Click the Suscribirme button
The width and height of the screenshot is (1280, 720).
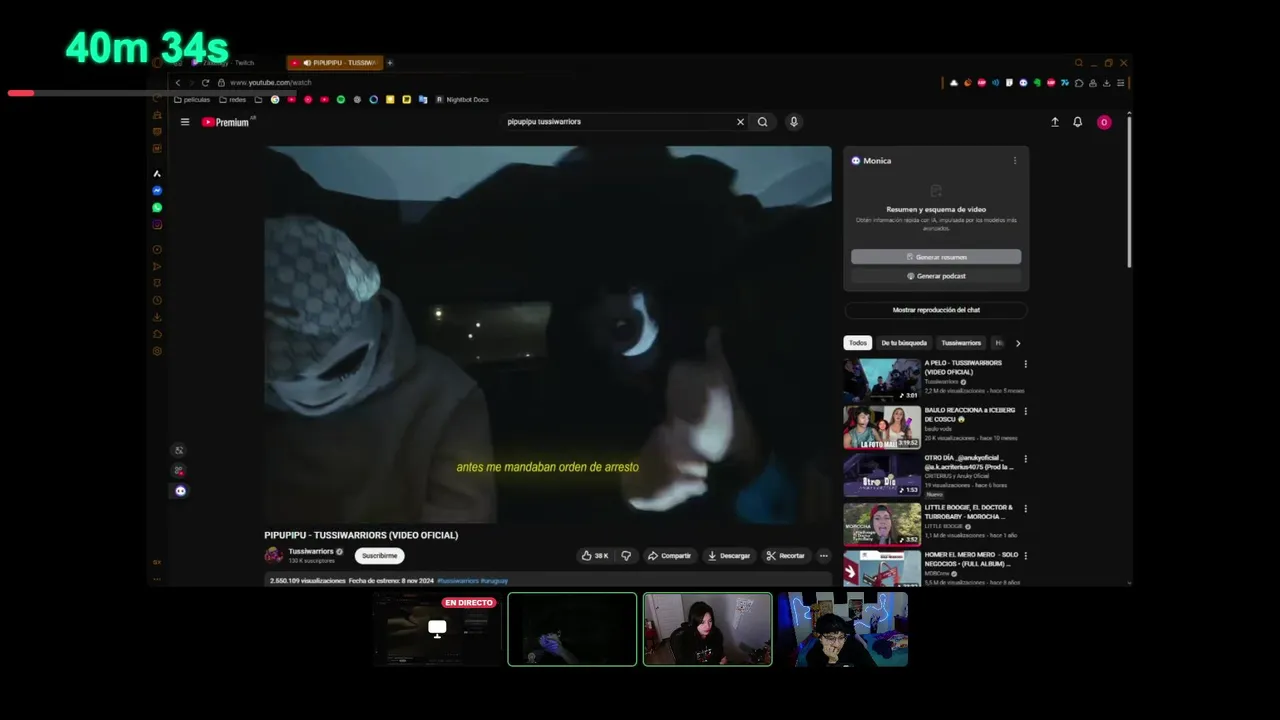379,556
